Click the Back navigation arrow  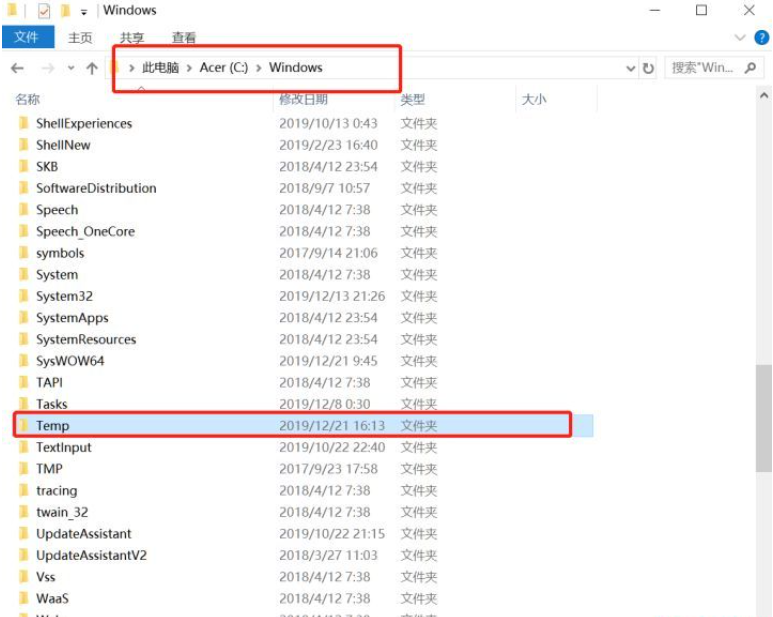(17, 68)
